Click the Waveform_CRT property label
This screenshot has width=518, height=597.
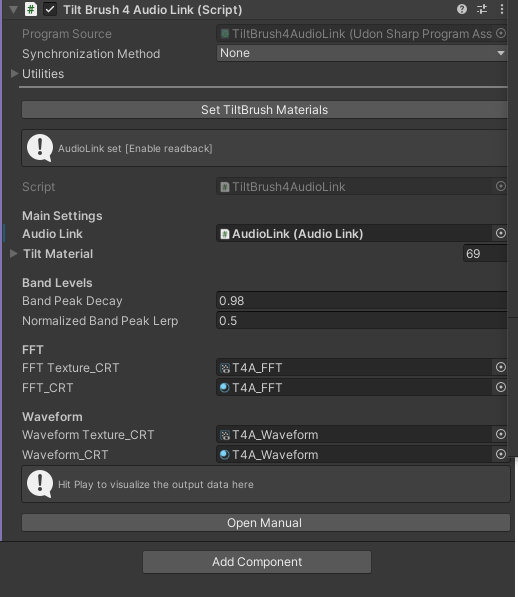[x=65, y=455]
